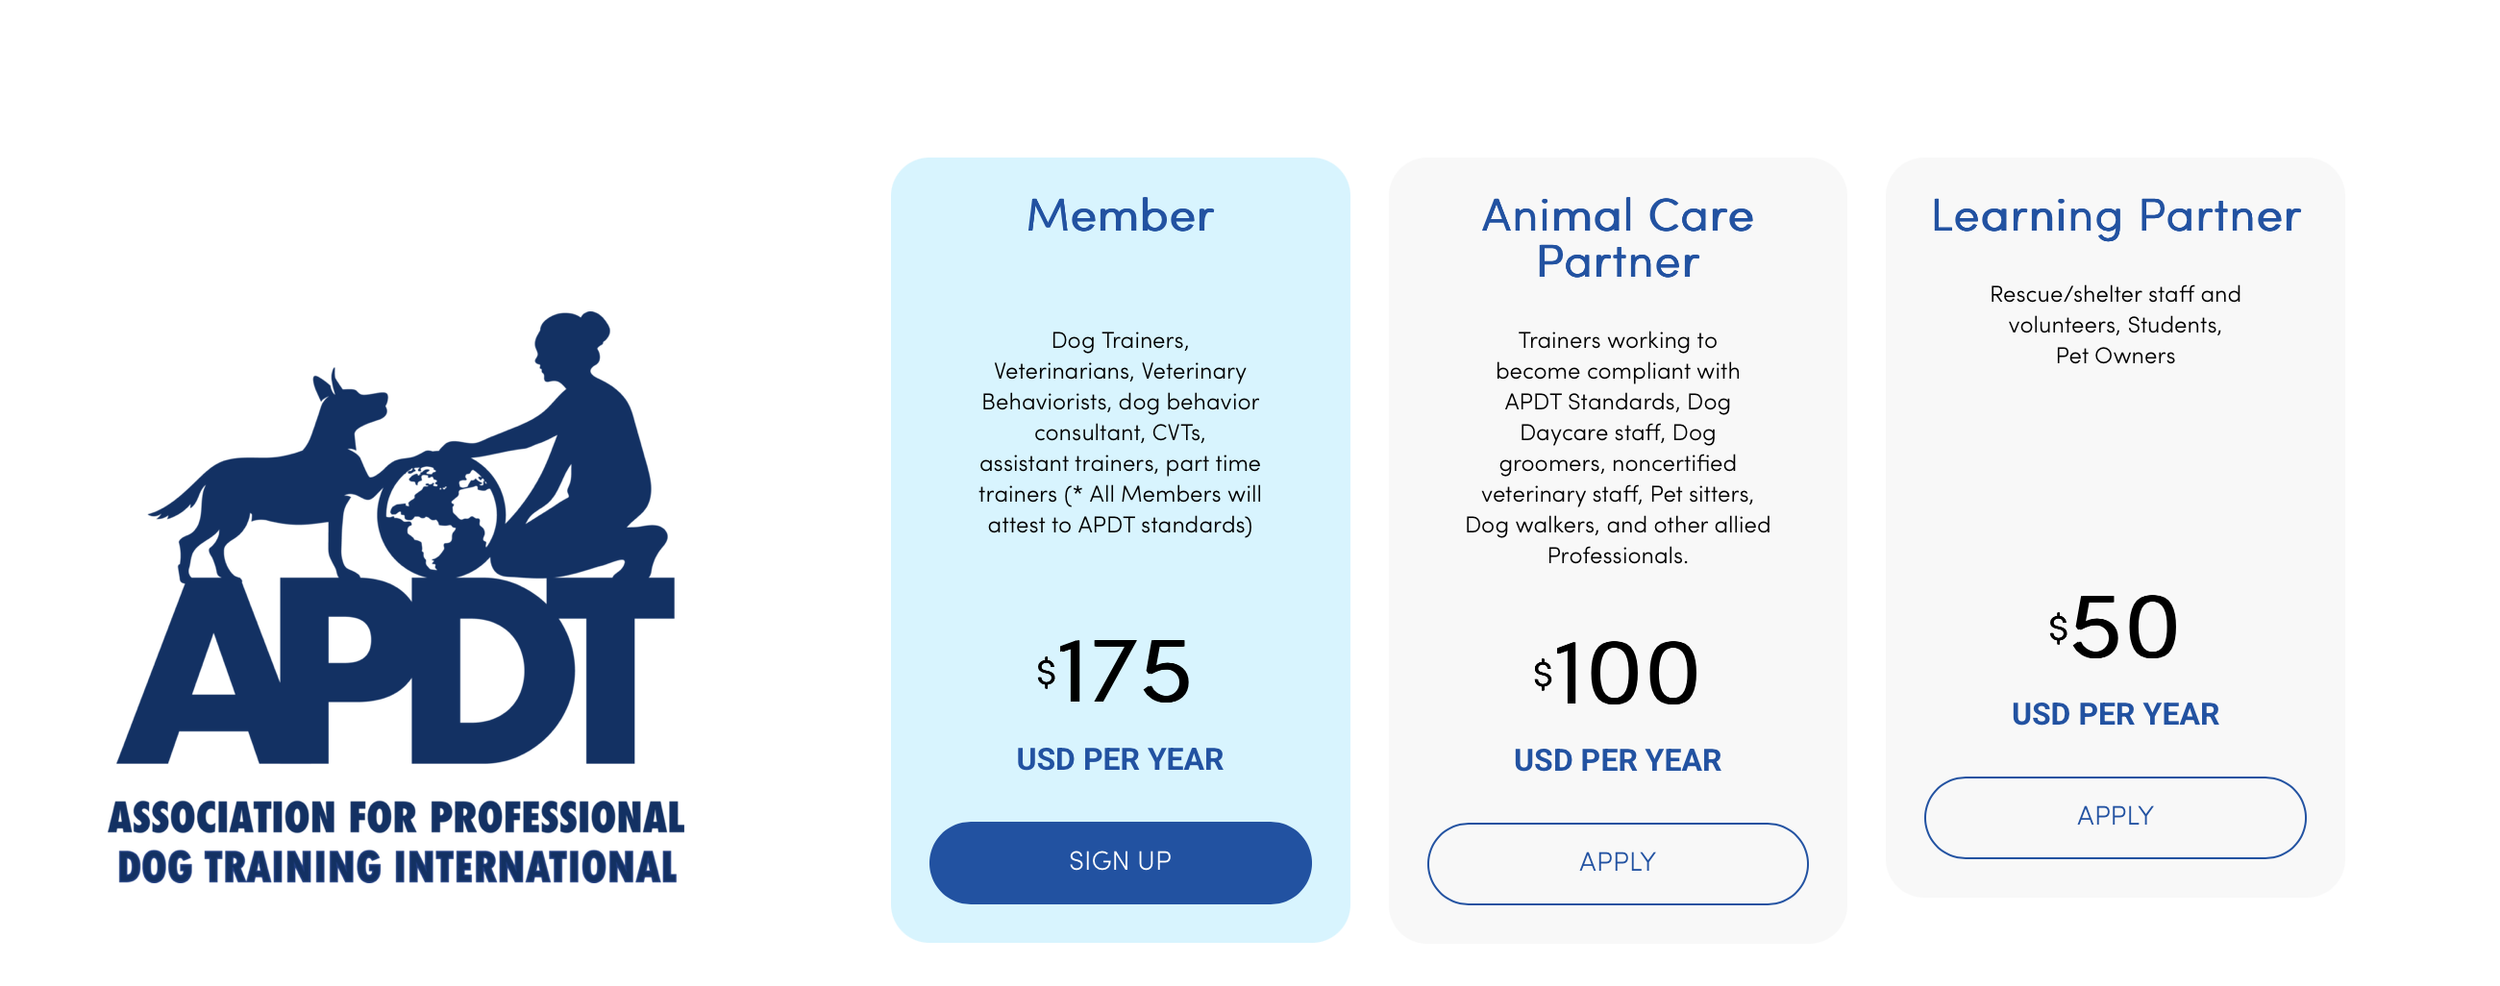Click the Animal Care Partner description paragraph
This screenshot has height=986, width=2500.
tap(1617, 448)
